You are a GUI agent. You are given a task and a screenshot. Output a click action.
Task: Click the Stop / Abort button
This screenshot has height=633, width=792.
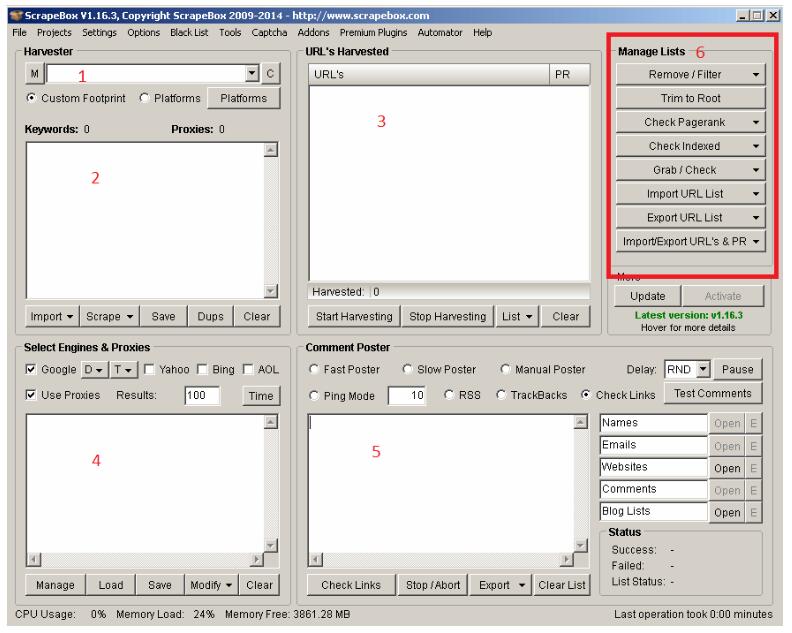[433, 585]
